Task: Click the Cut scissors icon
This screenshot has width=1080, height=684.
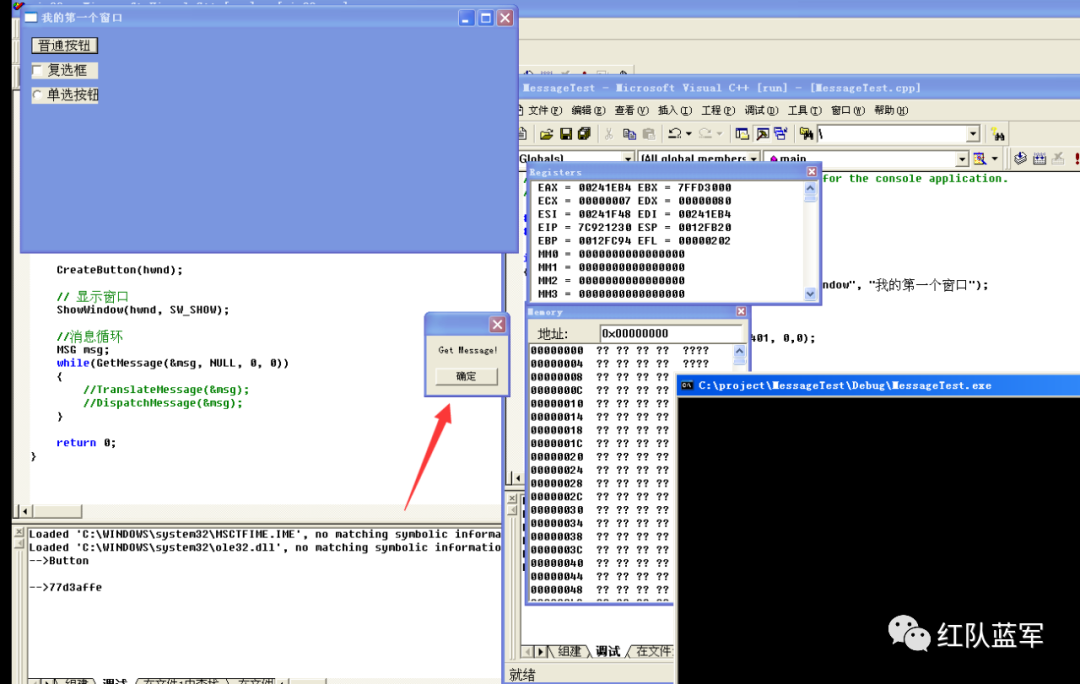Action: point(609,134)
